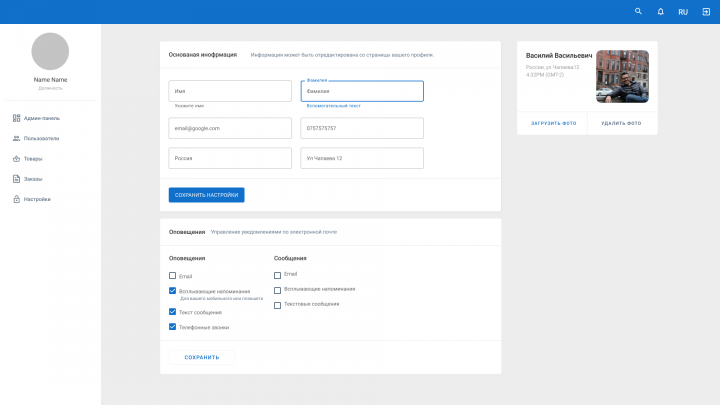Image resolution: width=720 pixels, height=405 pixels.
Task: Click the email@google.com field
Action: (230, 128)
